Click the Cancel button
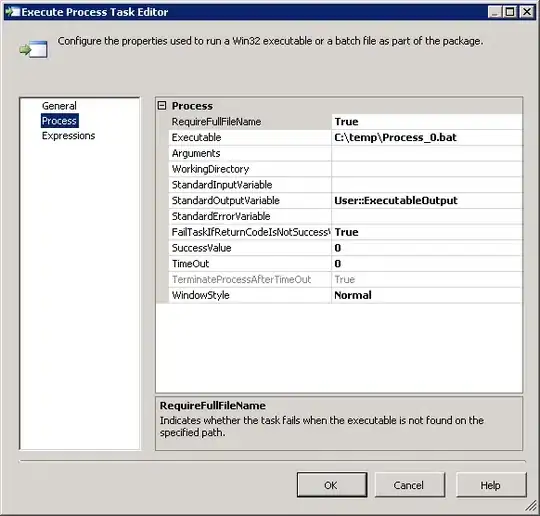Viewport: 540px width, 516px height. [x=409, y=485]
